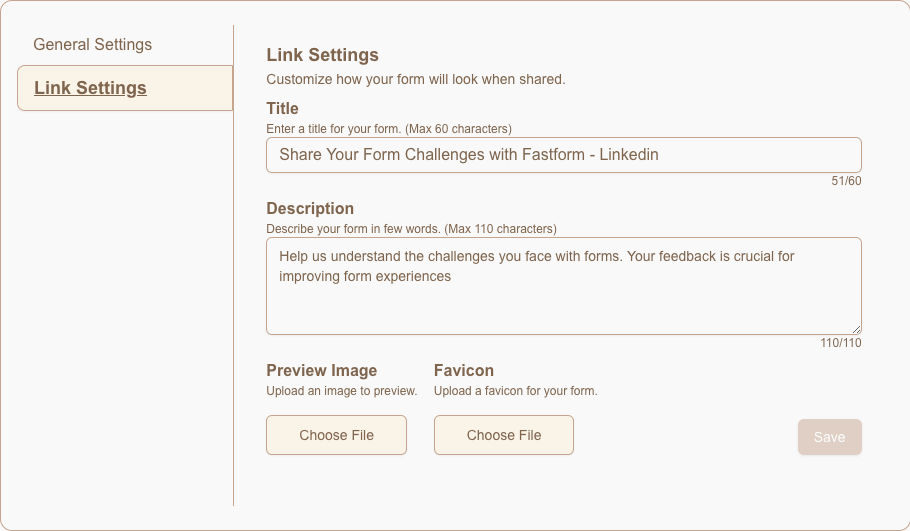910x531 pixels.
Task: Choose a file for Preview Image
Action: [x=336, y=435]
